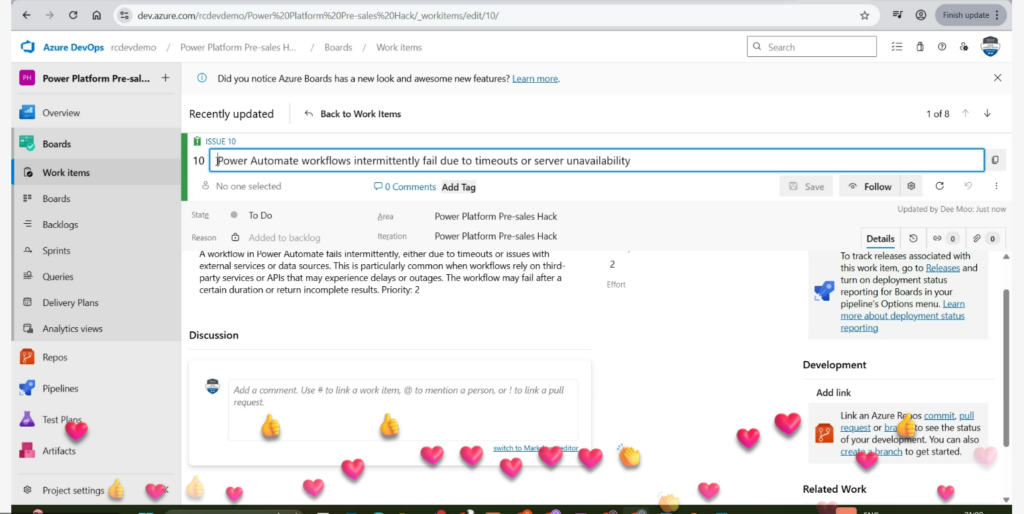Open the Overview hub in sidebar
1024x514 pixels.
[61, 113]
